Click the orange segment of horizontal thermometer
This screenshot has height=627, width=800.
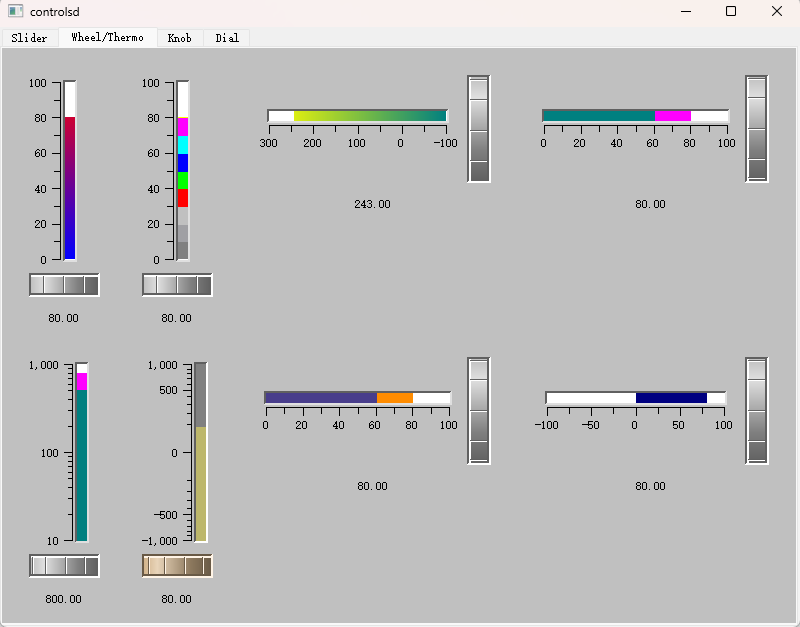pyautogui.click(x=395, y=398)
